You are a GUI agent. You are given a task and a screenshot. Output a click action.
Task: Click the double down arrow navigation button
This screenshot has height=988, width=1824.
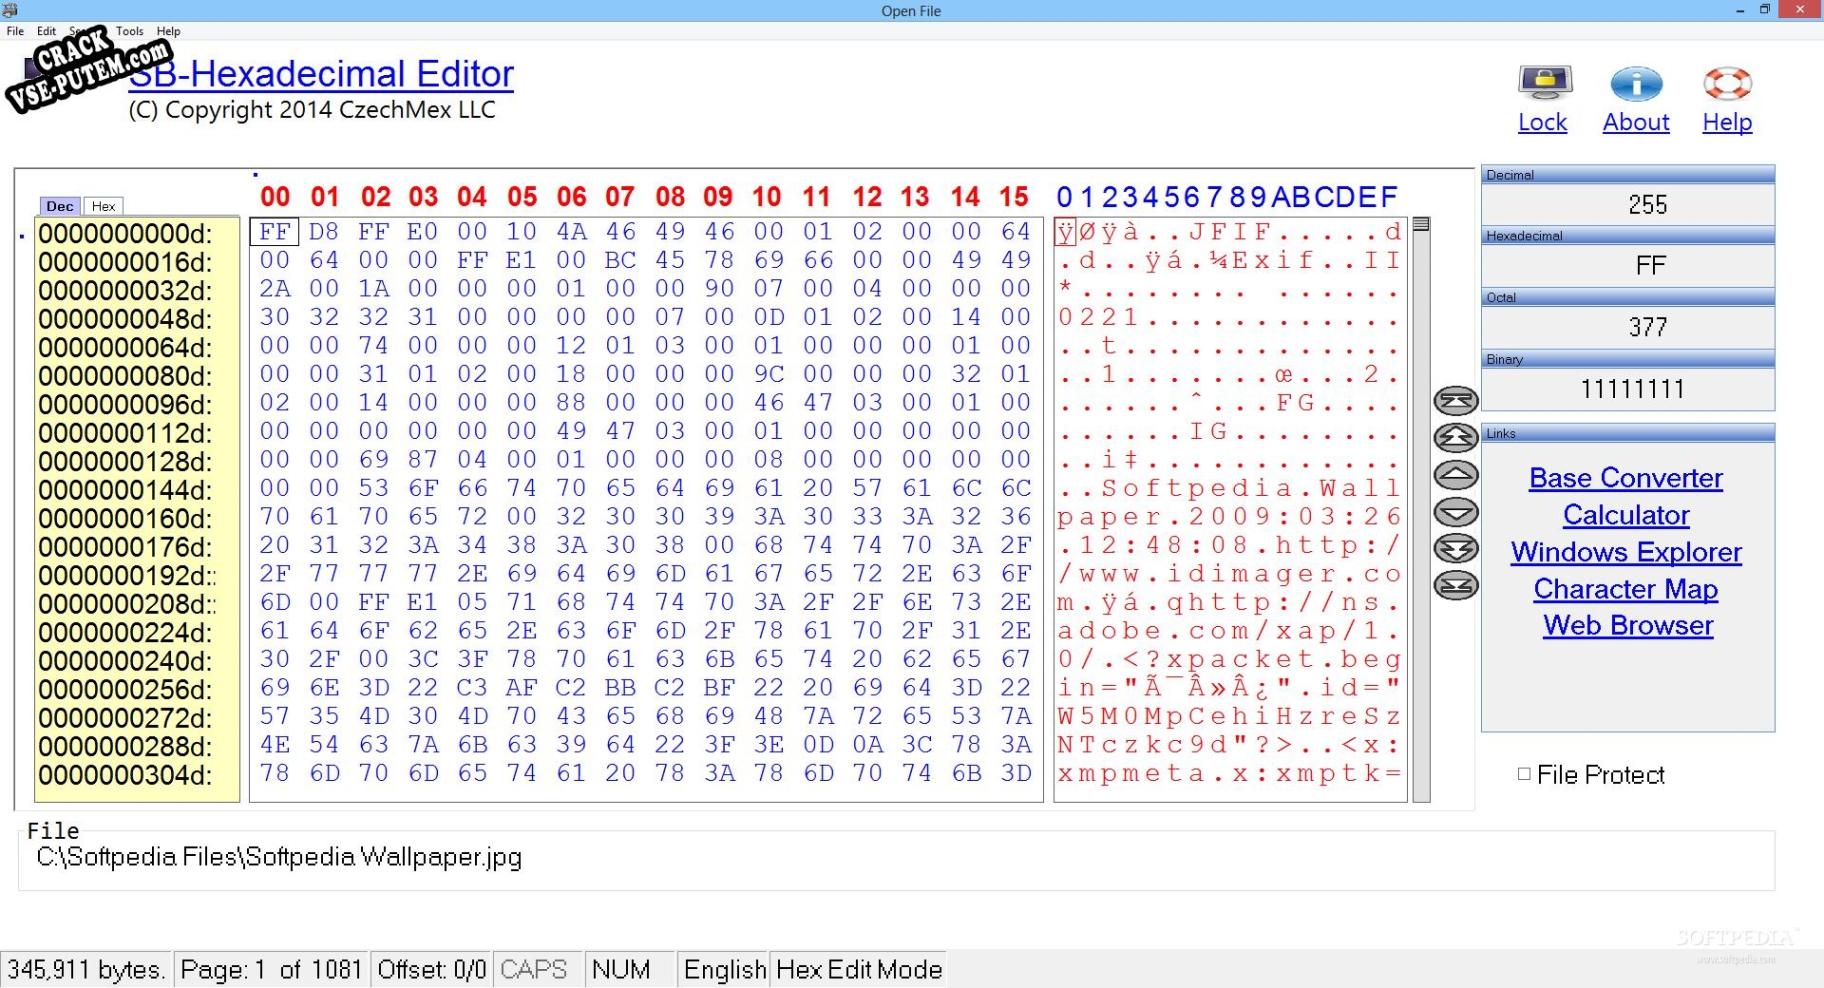1456,549
